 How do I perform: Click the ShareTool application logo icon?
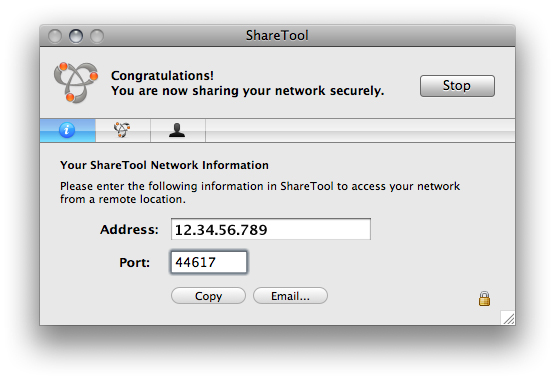click(x=76, y=82)
